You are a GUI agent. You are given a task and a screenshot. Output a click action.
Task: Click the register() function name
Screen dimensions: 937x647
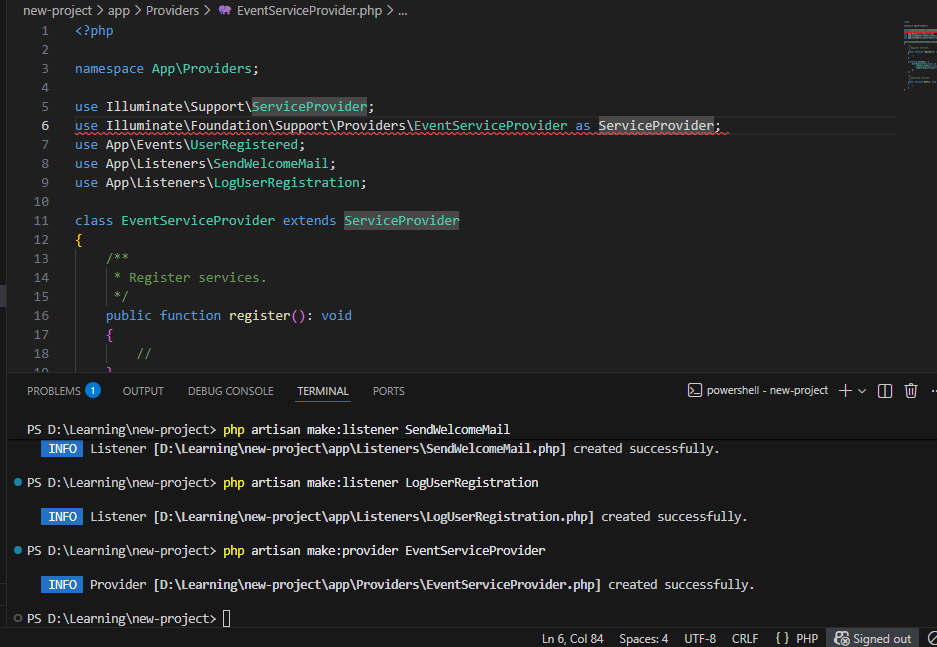(259, 315)
